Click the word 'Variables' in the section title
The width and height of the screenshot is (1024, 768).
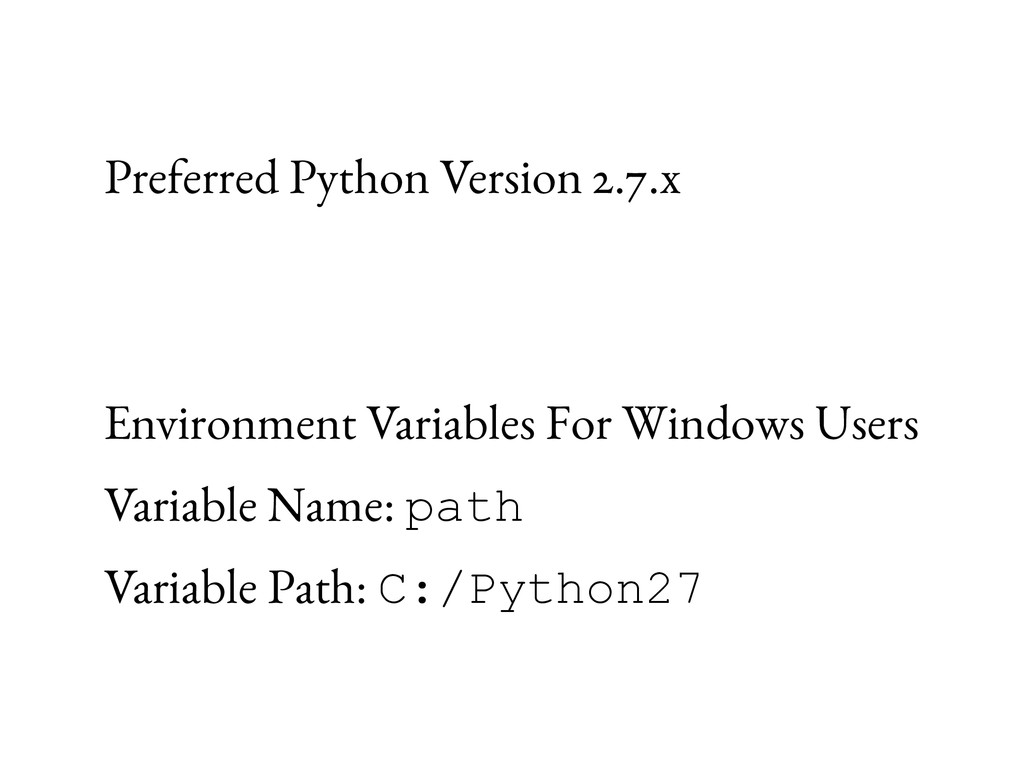point(451,424)
